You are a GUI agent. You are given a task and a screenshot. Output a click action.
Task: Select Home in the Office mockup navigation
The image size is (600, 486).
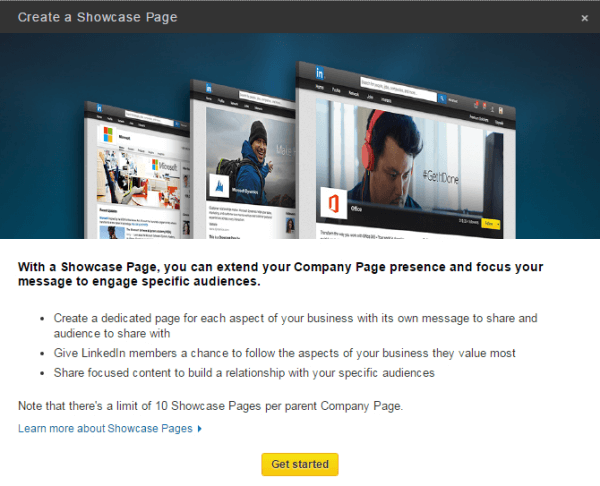320,87
